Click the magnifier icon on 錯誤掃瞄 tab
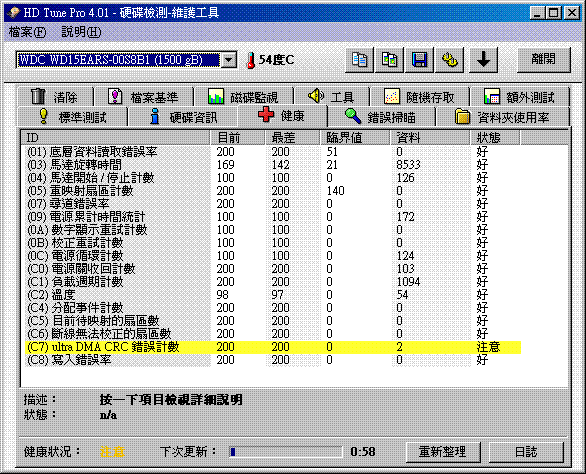The image size is (586, 474). [353, 116]
